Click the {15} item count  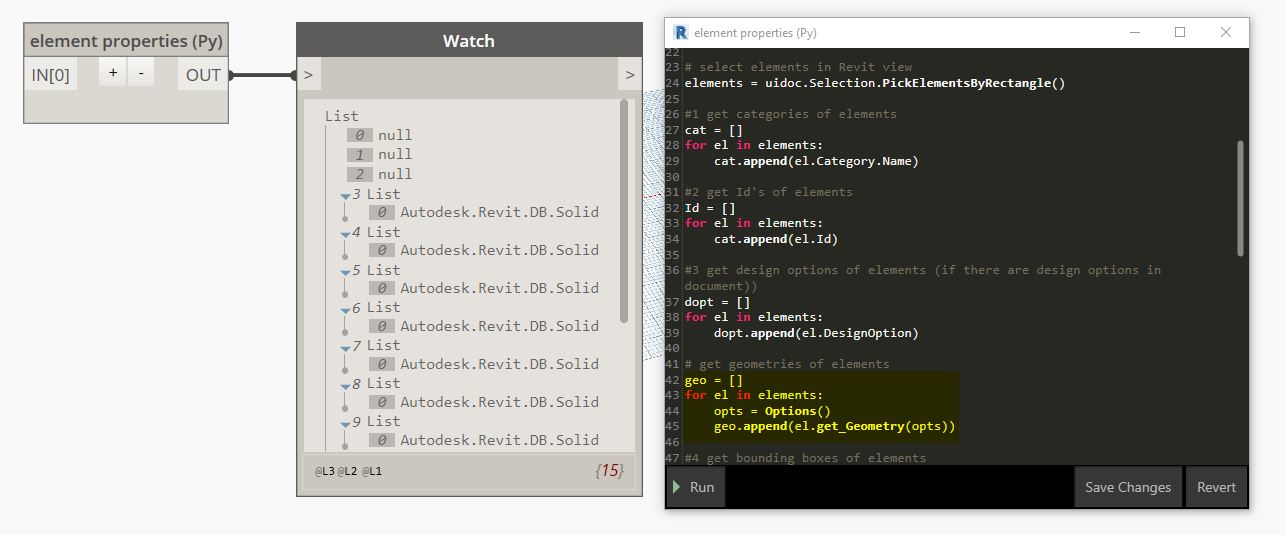point(609,470)
